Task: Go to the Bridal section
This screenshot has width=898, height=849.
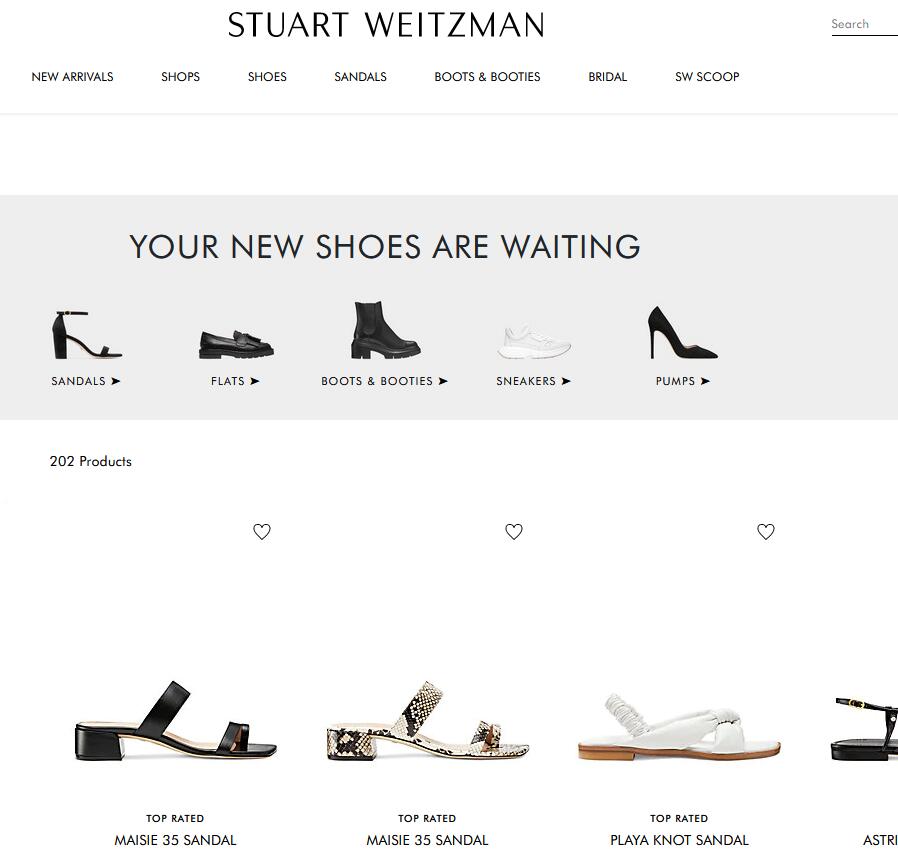Action: 608,77
